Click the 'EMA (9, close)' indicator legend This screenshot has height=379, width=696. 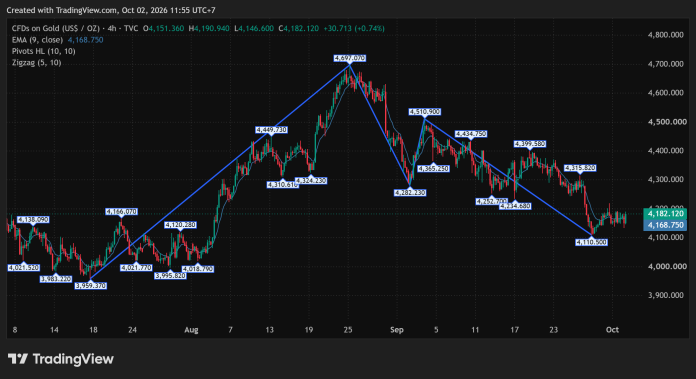click(x=37, y=40)
